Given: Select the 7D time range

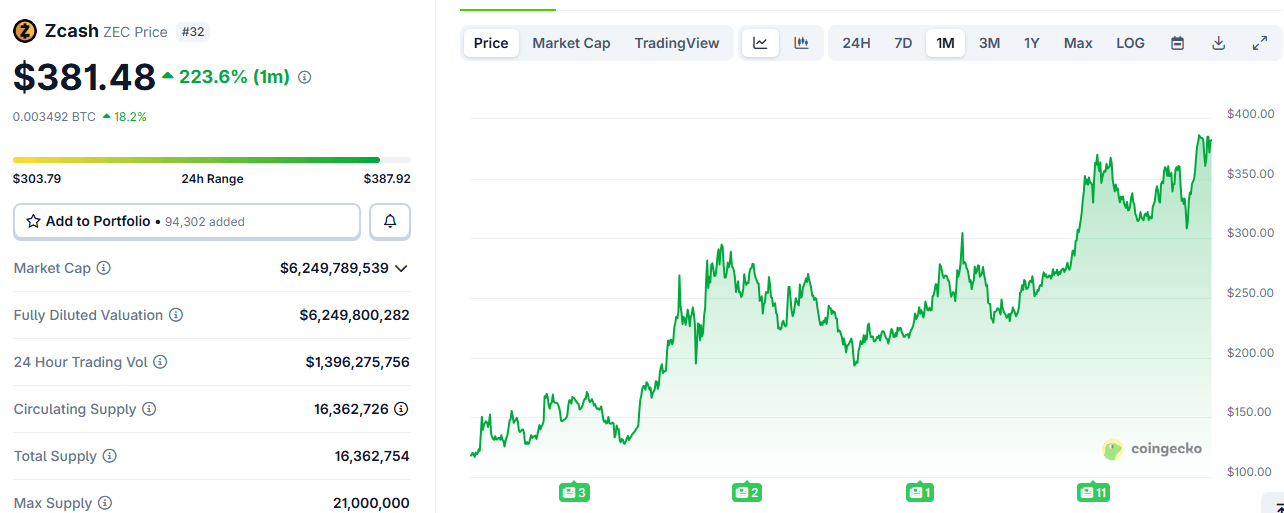Looking at the screenshot, I should click(x=903, y=43).
